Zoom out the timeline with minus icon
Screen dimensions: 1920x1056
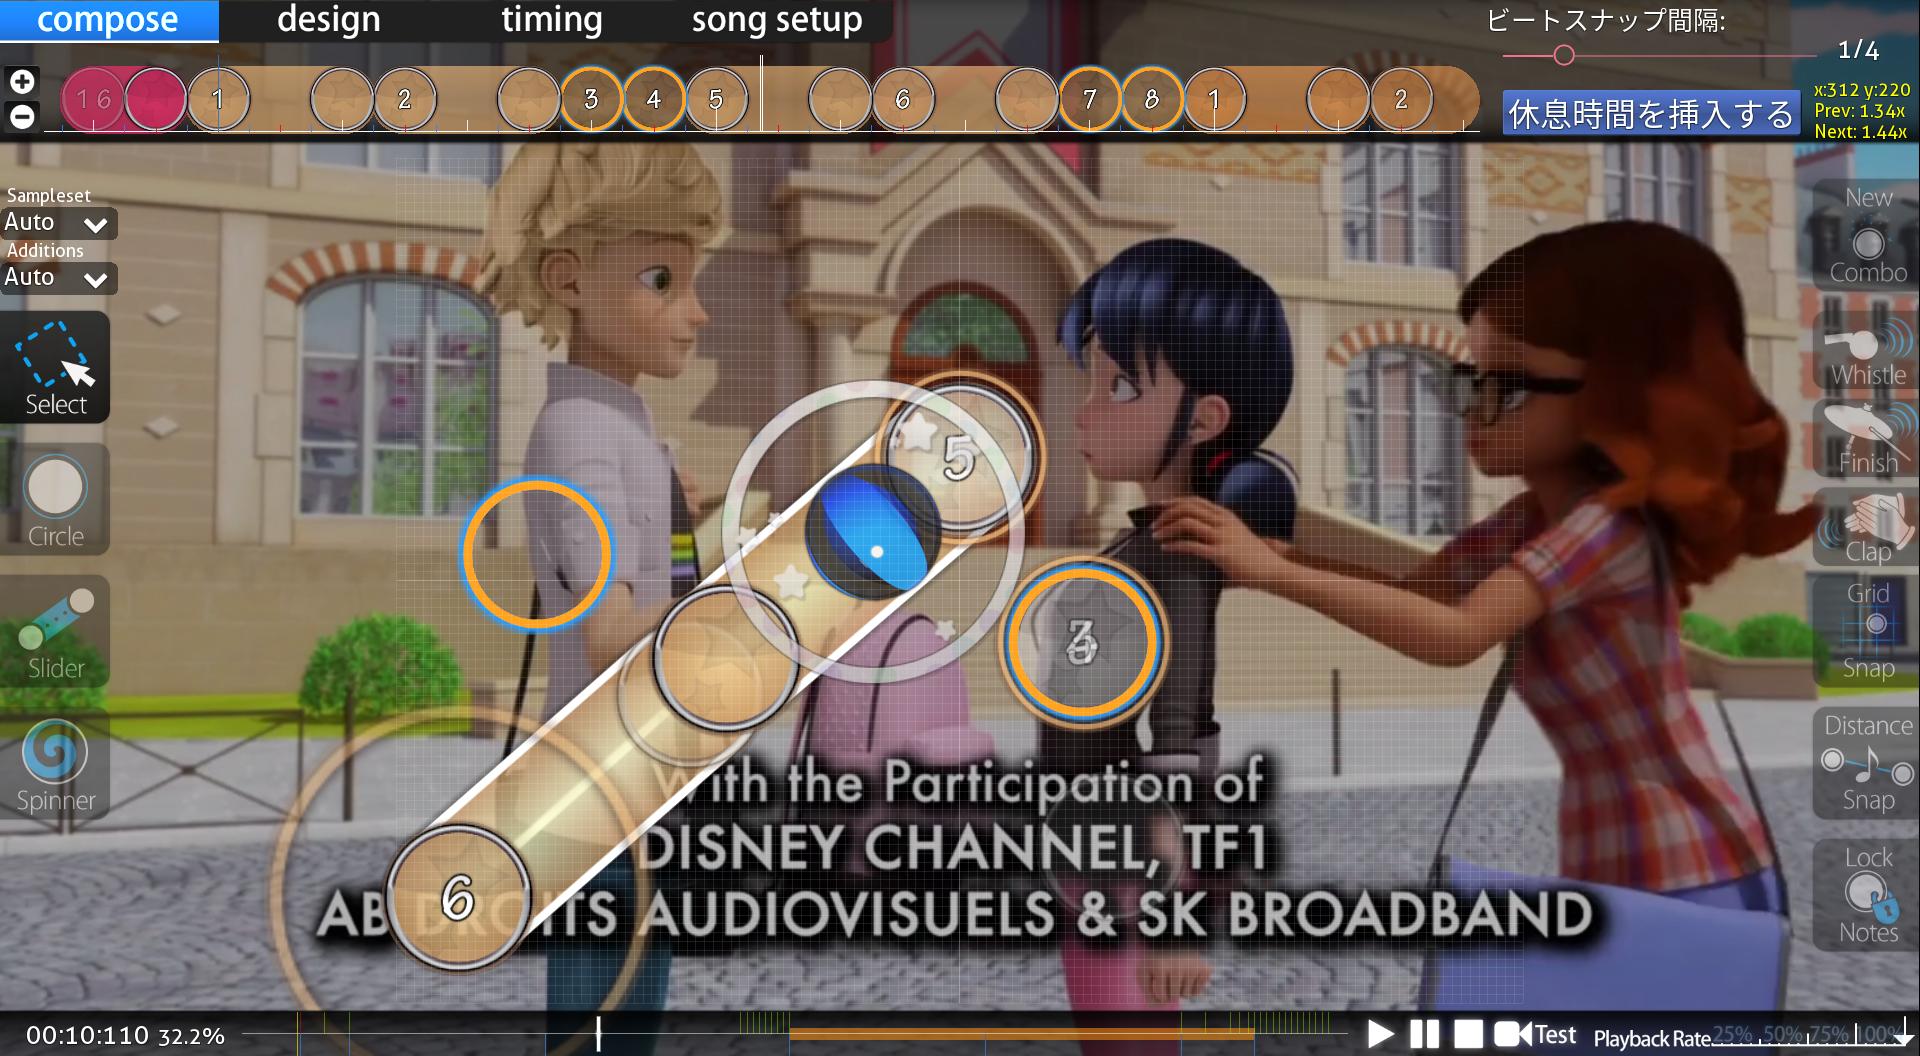coord(22,116)
